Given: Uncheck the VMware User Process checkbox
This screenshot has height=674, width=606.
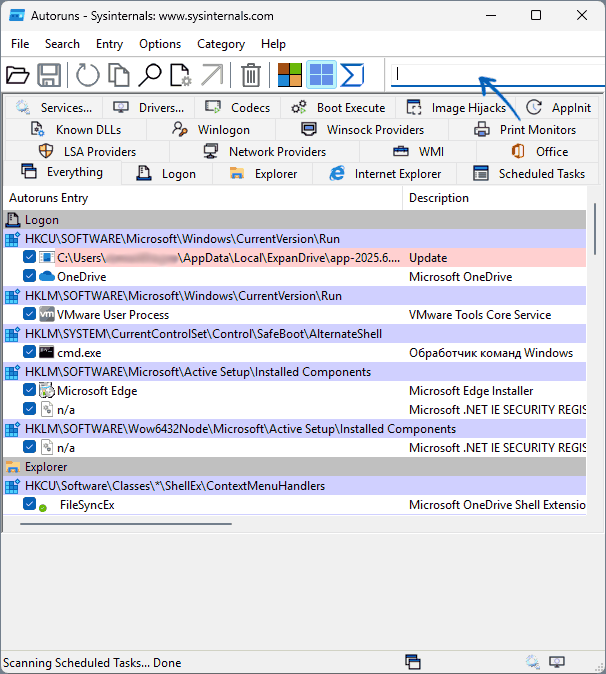Looking at the screenshot, I should click(29, 314).
